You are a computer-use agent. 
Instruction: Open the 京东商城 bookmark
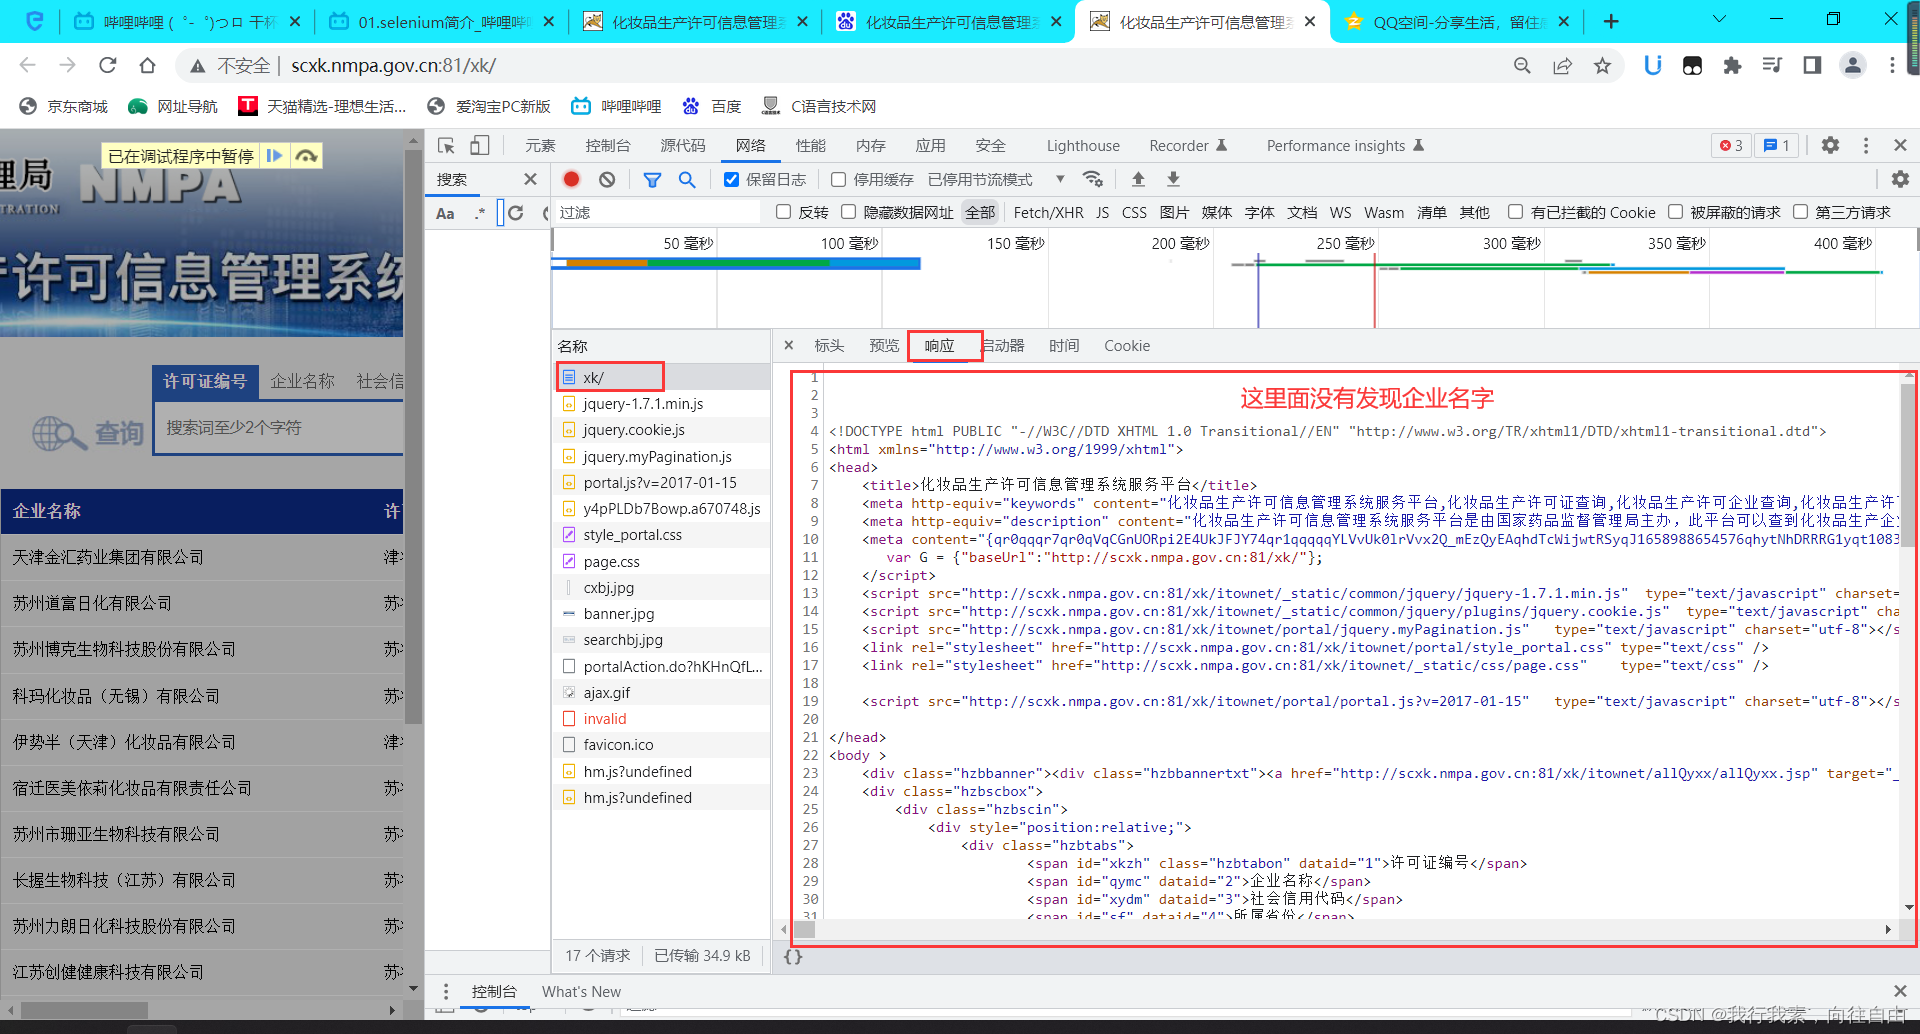click(x=64, y=106)
